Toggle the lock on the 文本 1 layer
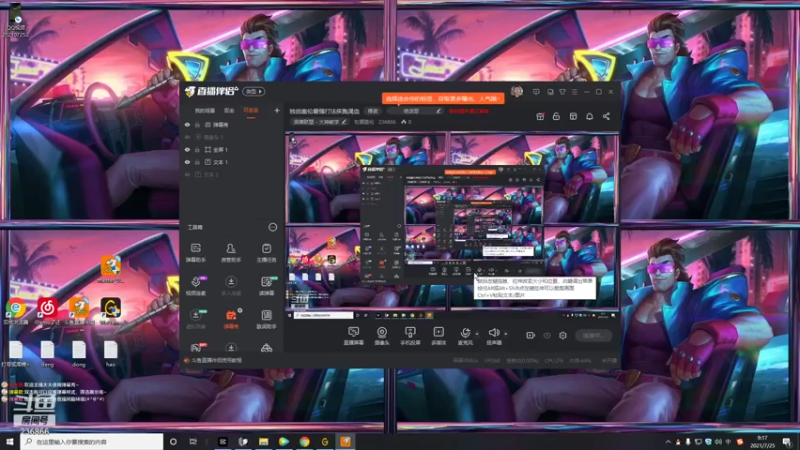The width and height of the screenshot is (800, 450). coord(197,162)
